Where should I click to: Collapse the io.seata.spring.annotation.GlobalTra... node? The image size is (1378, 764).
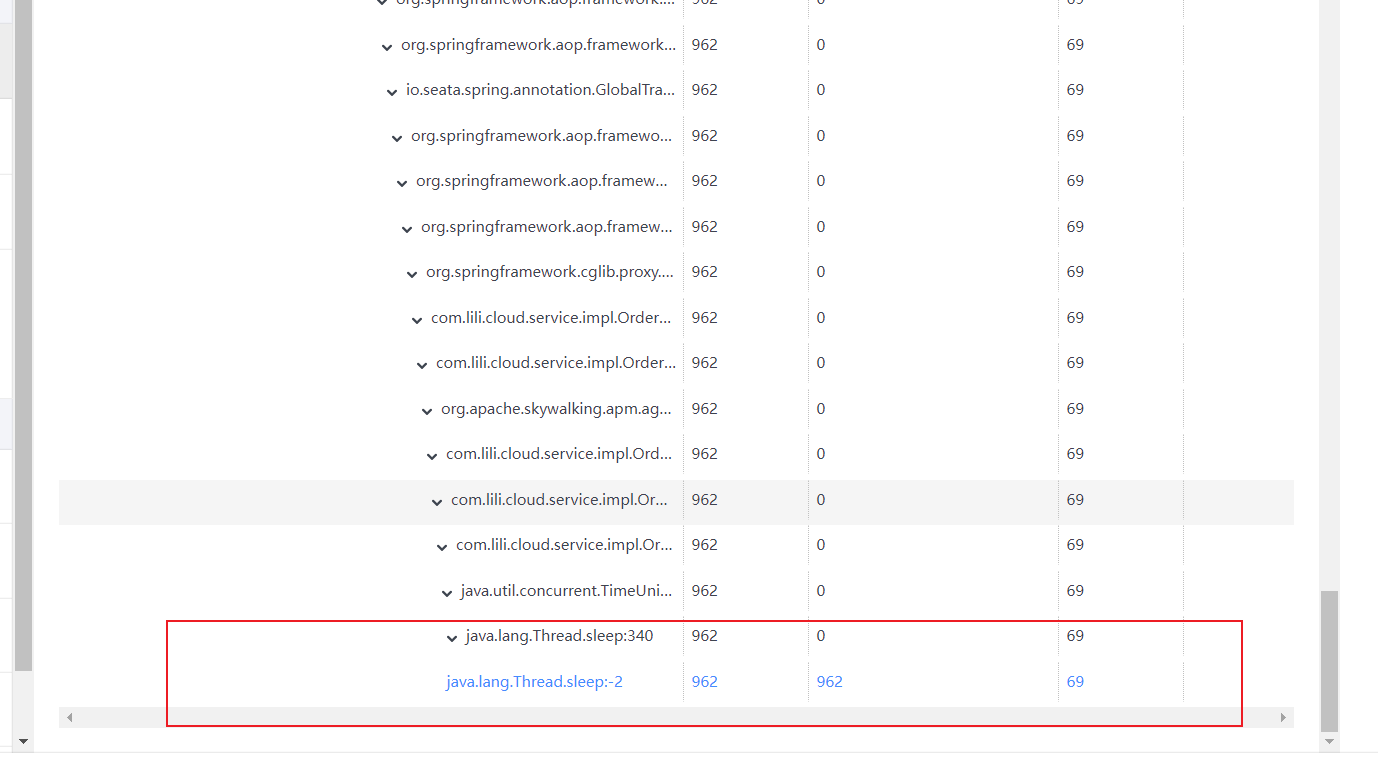392,92
